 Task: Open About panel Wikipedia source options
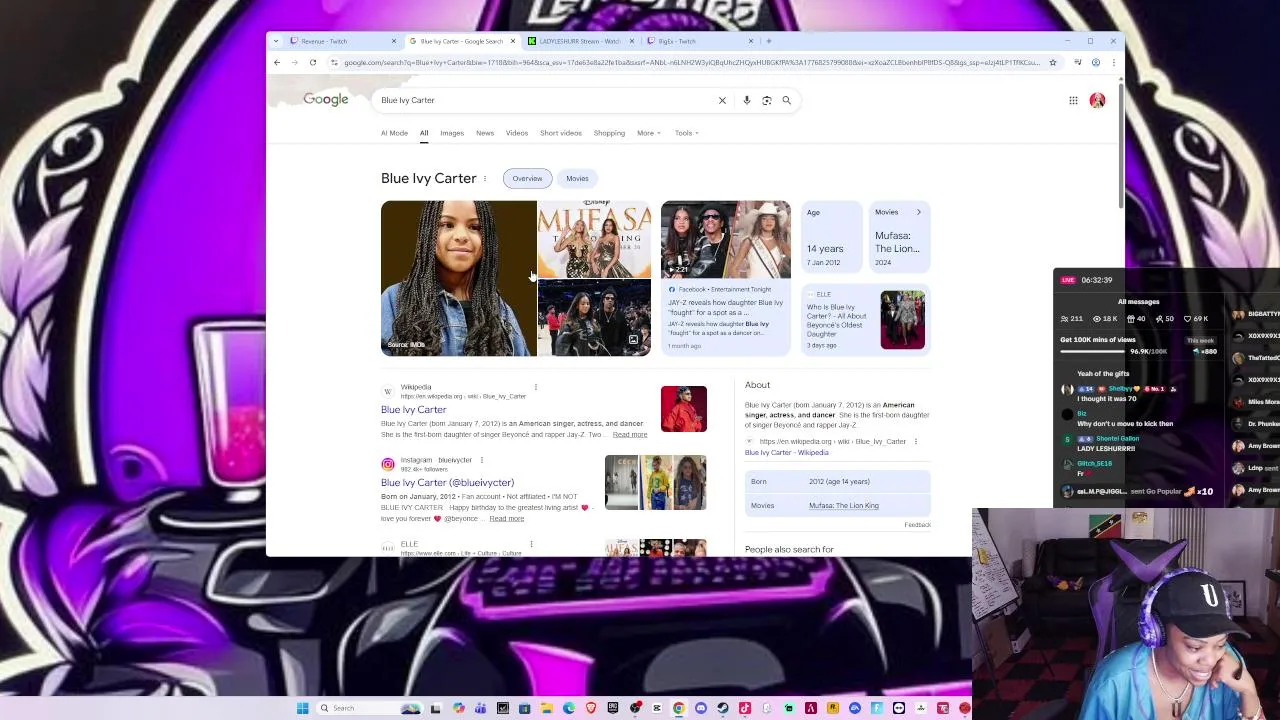(915, 441)
